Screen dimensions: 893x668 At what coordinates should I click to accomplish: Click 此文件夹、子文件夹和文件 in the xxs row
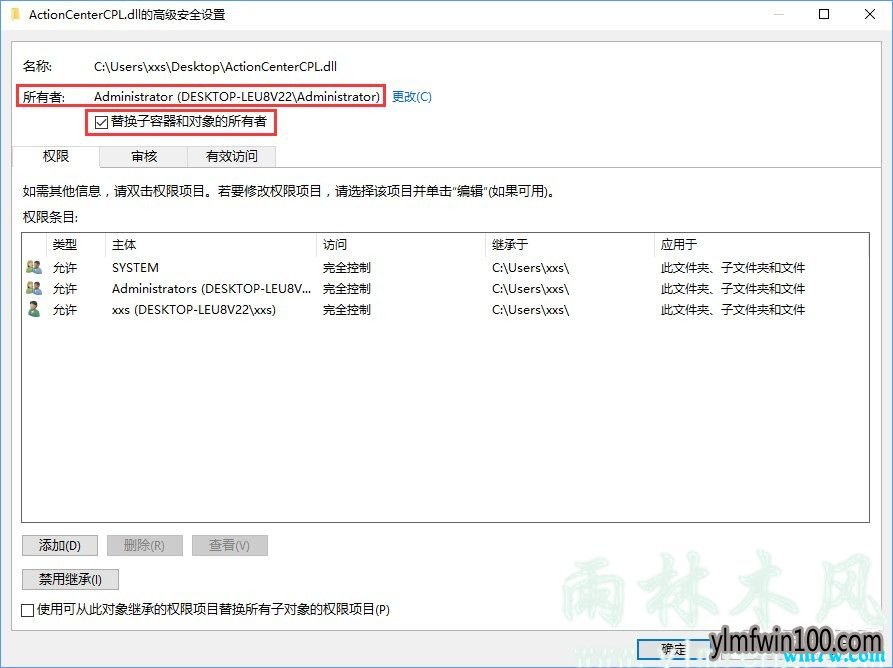(x=732, y=309)
